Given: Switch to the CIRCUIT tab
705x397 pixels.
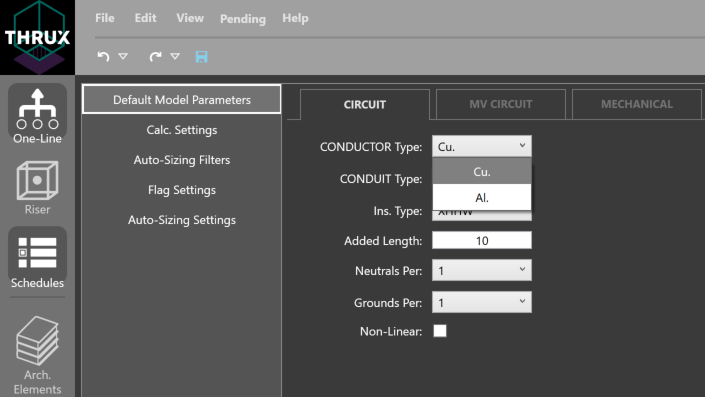Looking at the screenshot, I should tap(365, 104).
